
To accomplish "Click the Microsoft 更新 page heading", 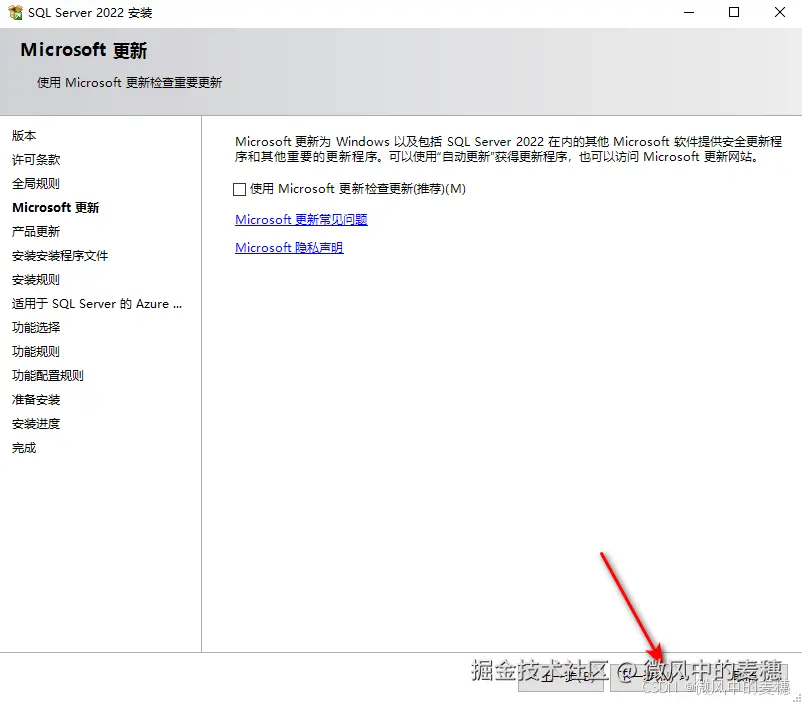I will pyautogui.click(x=84, y=50).
